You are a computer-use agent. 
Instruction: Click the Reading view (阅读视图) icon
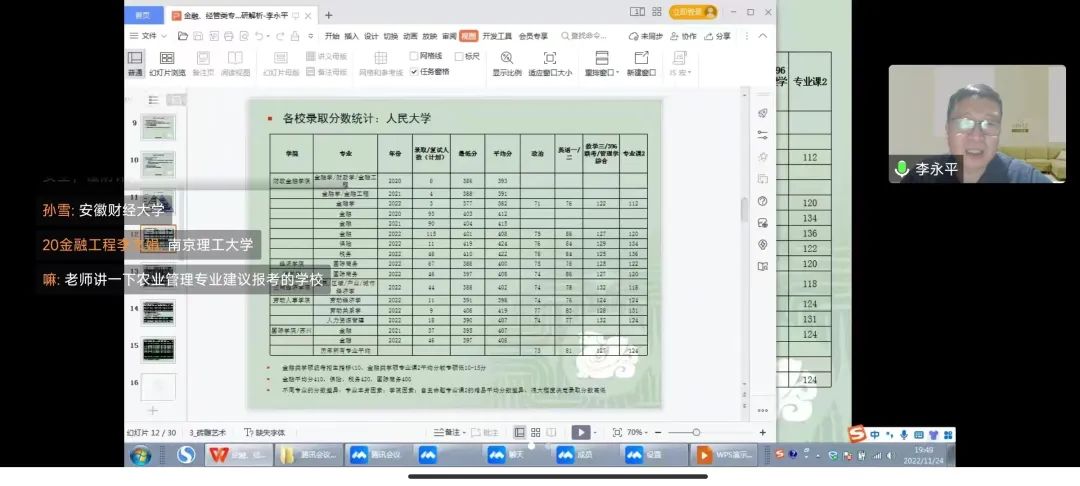coord(235,59)
